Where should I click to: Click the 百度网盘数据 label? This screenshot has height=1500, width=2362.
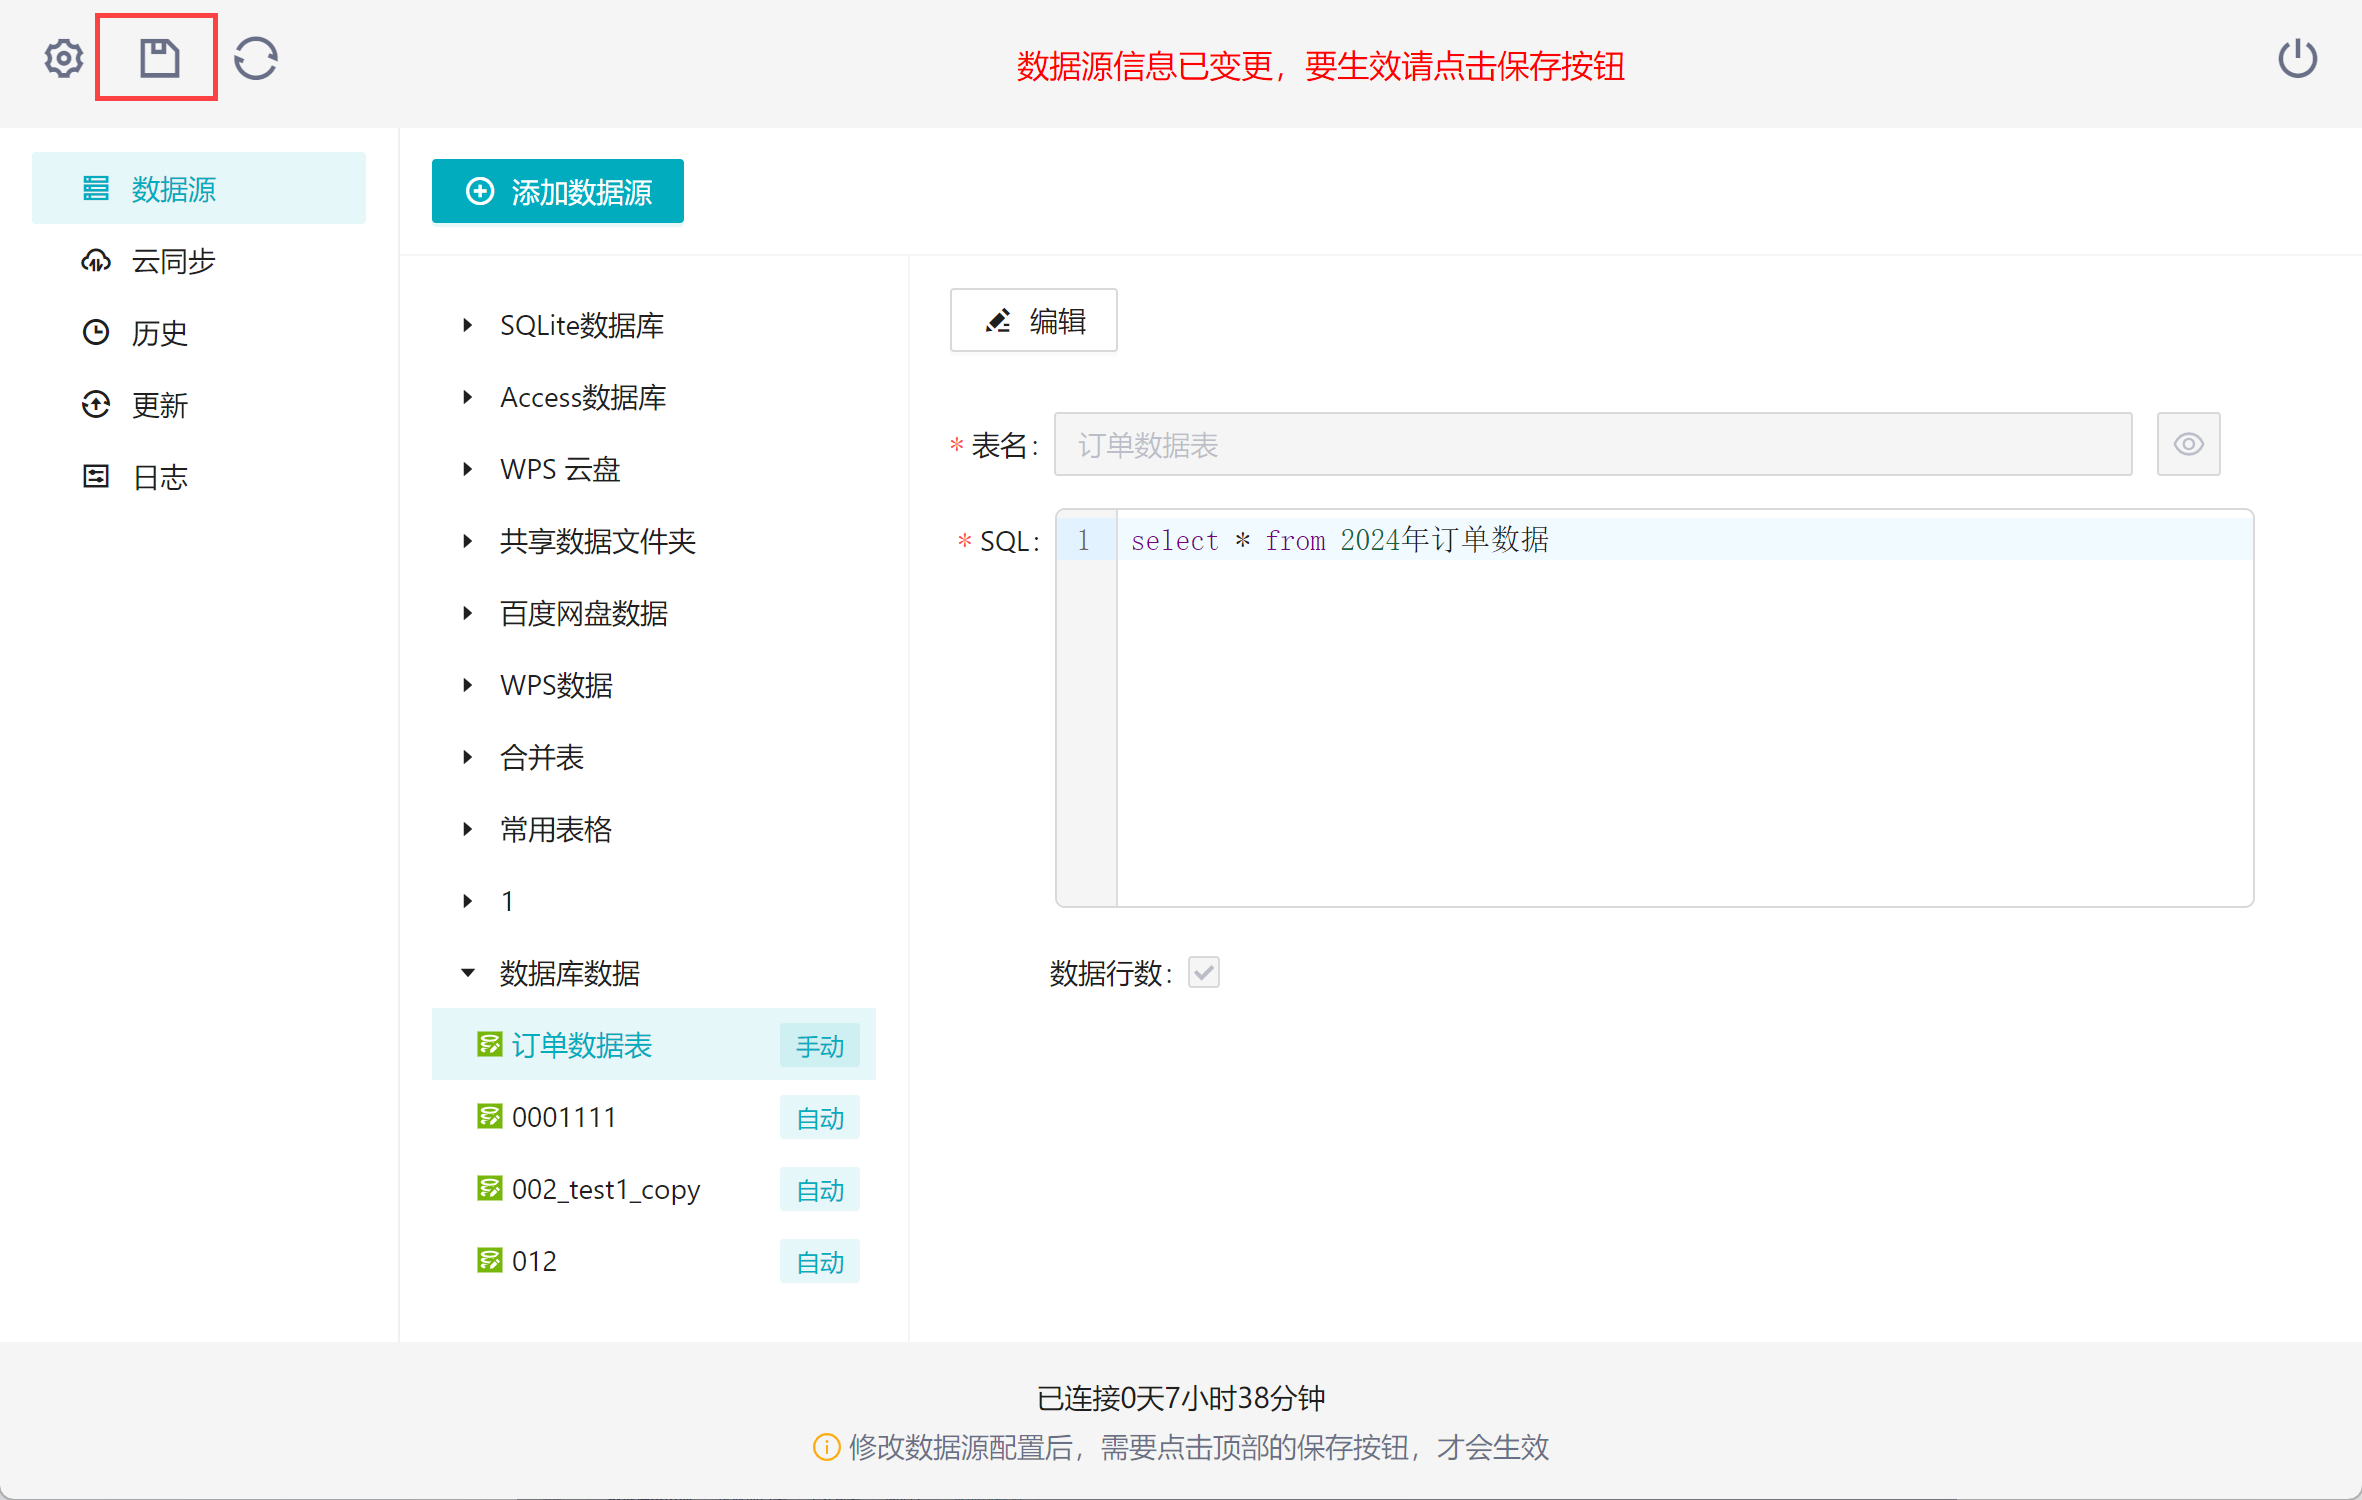coord(584,613)
